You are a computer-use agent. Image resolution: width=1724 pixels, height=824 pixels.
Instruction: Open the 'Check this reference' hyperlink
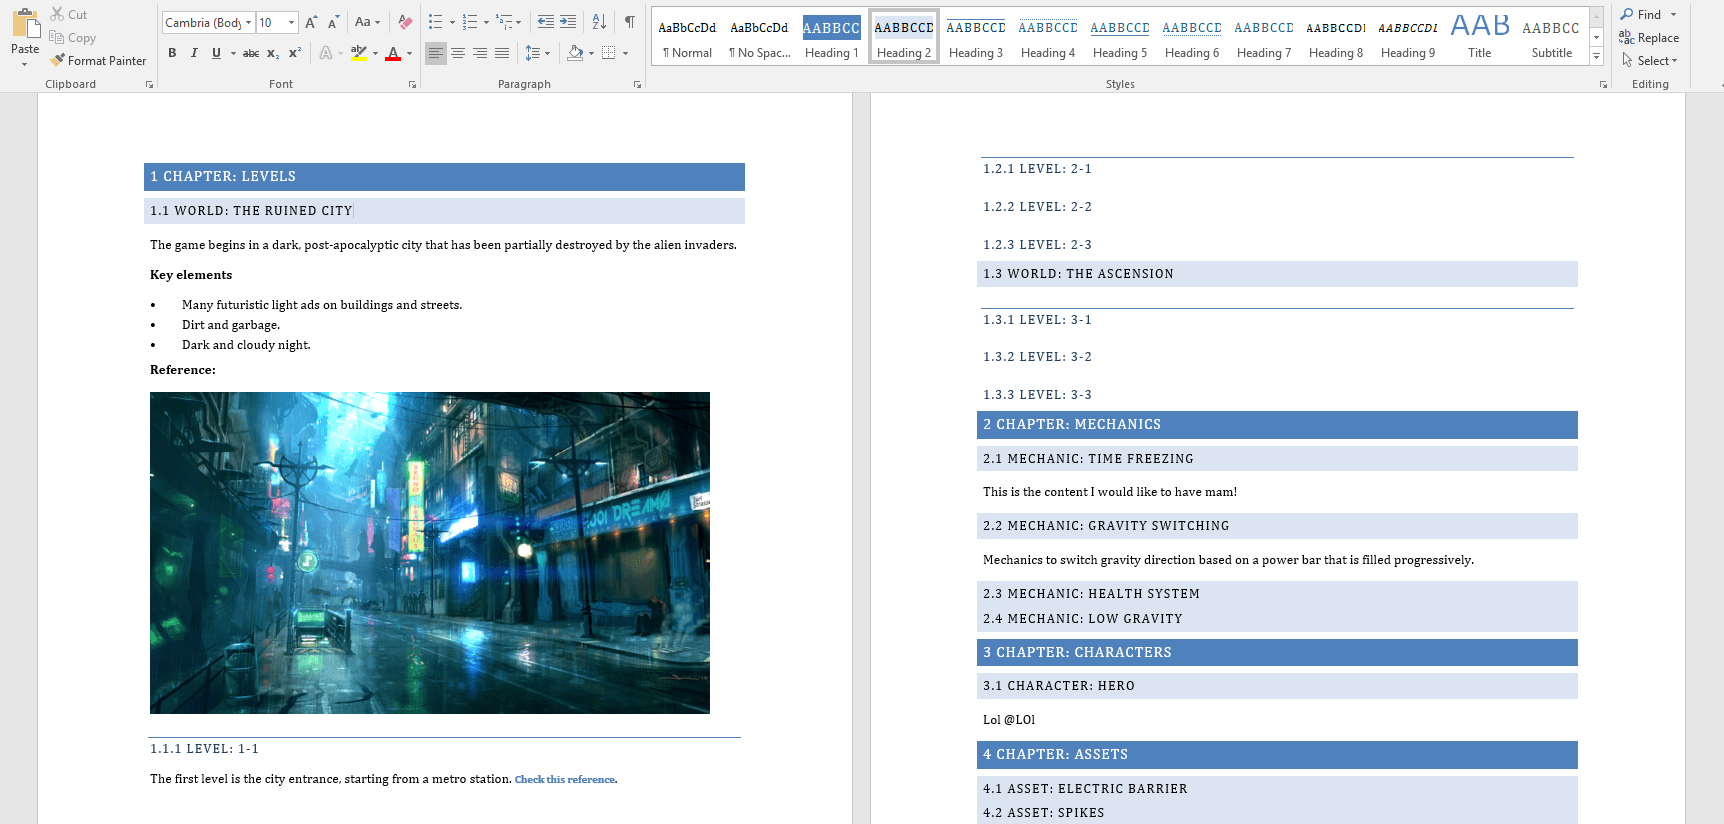click(x=565, y=780)
